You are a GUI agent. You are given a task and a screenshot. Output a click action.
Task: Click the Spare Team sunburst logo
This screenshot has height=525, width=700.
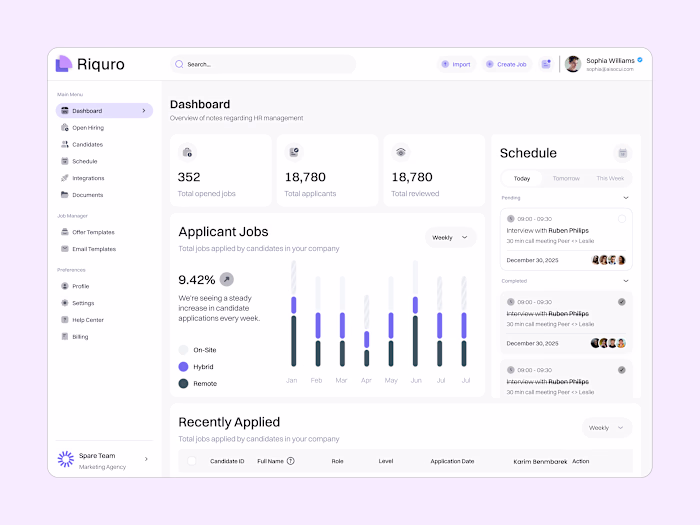click(66, 459)
